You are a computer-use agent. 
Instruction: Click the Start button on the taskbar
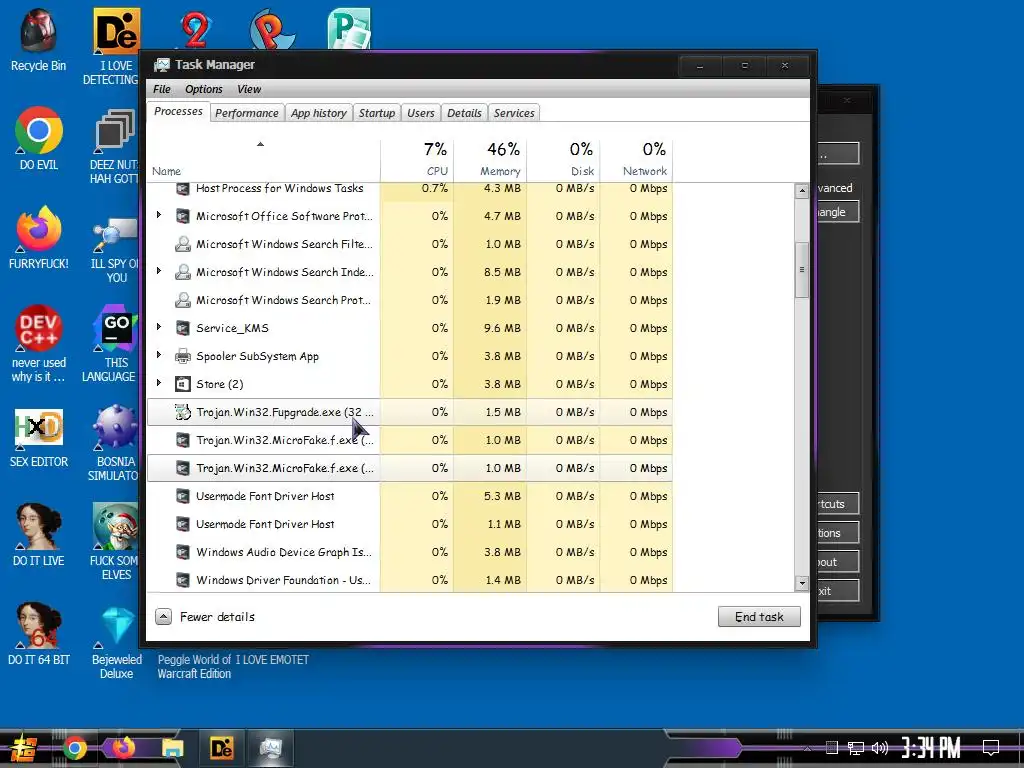(x=24, y=748)
